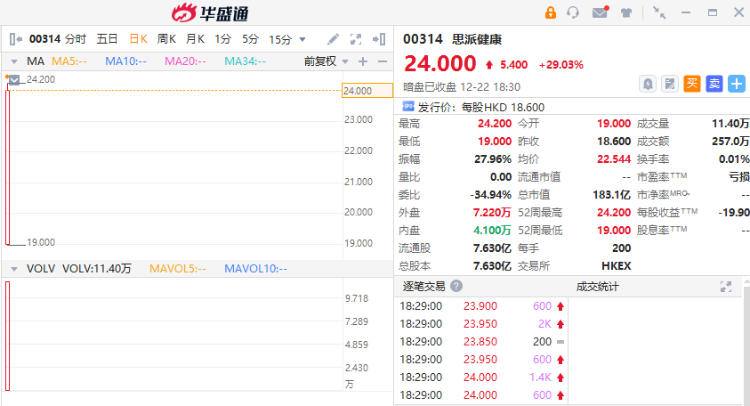The image size is (750, 406).
Task: Open the messages envelope icon
Action: pos(600,13)
